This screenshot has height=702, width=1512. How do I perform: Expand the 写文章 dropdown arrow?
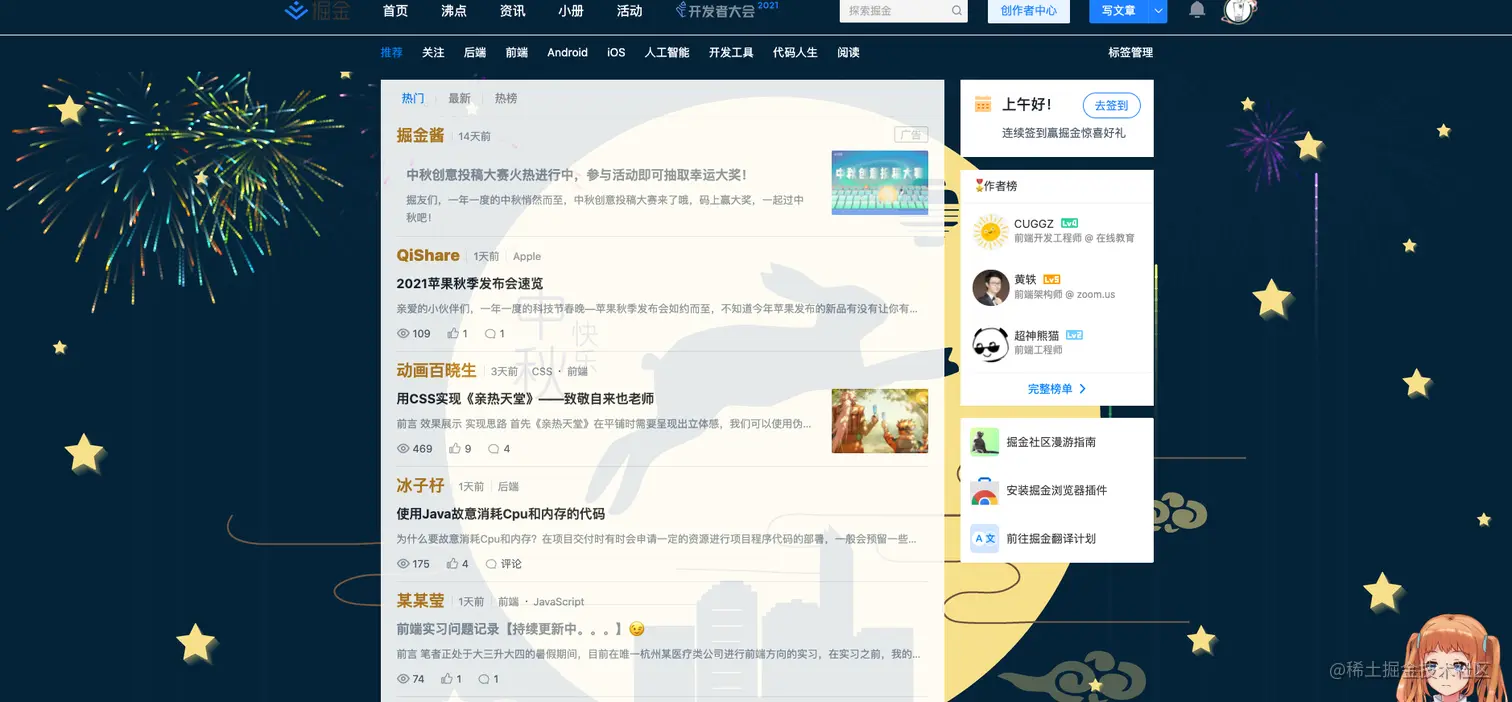click(1158, 11)
